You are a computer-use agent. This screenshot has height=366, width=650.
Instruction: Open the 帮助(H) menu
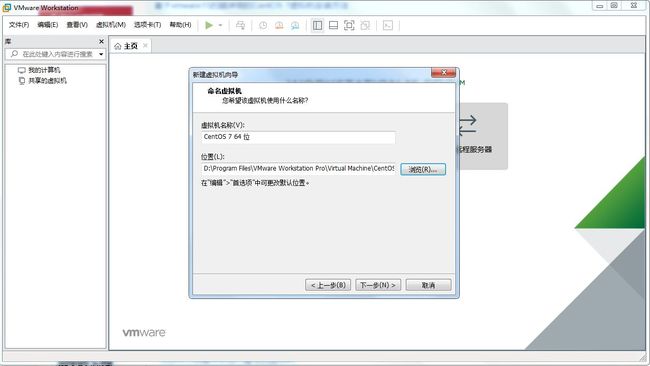(x=180, y=25)
